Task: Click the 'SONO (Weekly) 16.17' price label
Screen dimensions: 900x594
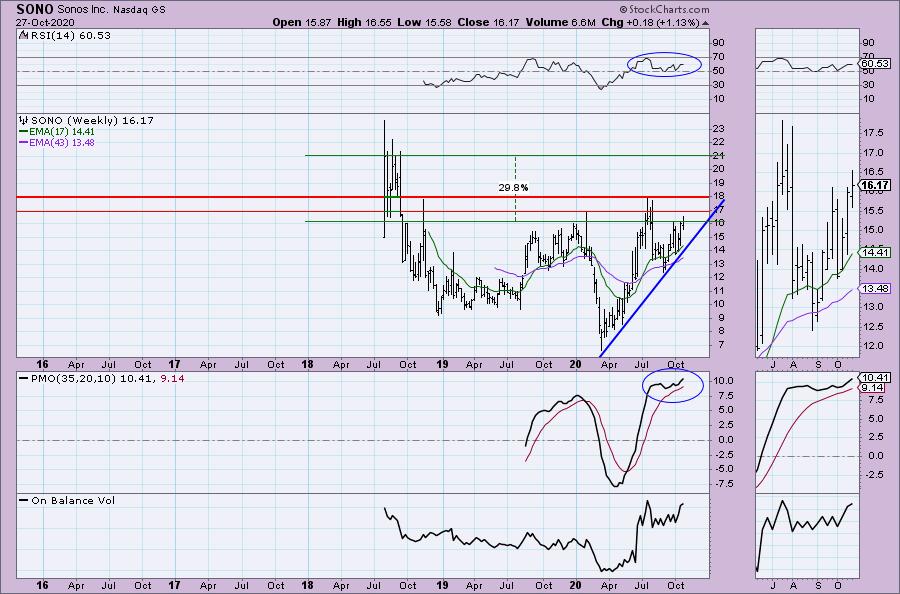Action: (92, 121)
